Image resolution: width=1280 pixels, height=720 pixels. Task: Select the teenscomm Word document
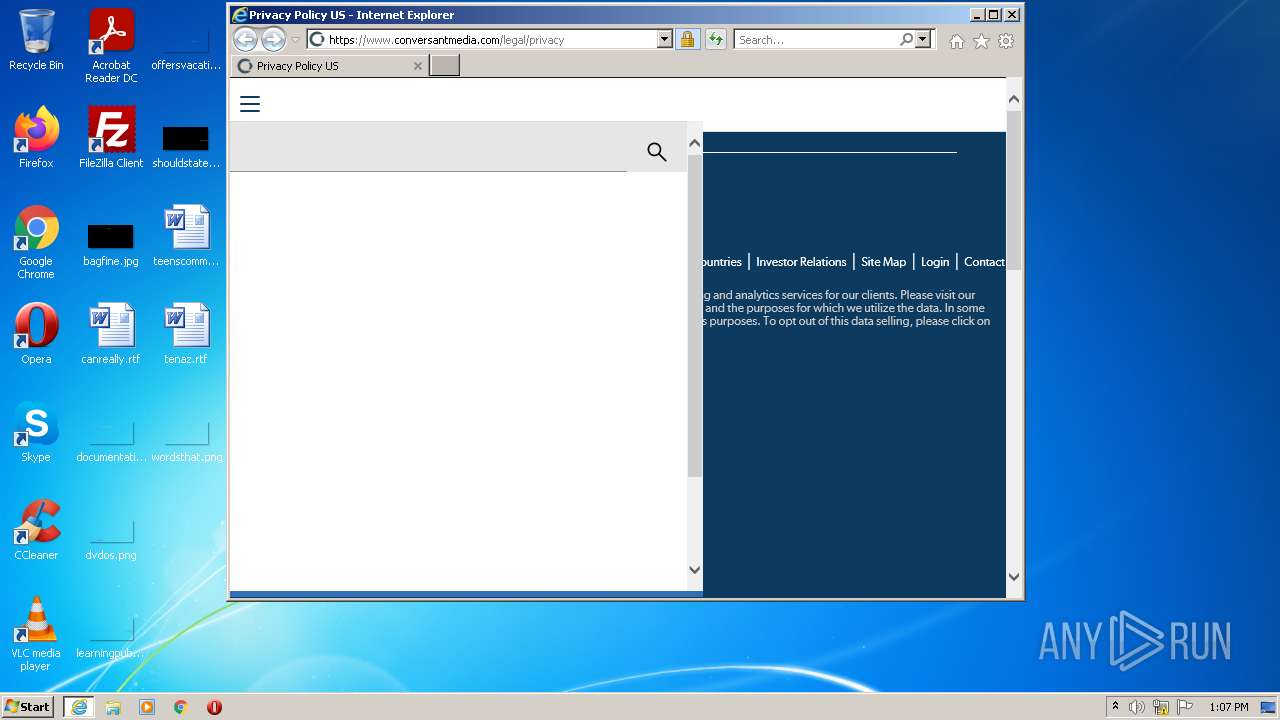[x=186, y=235]
